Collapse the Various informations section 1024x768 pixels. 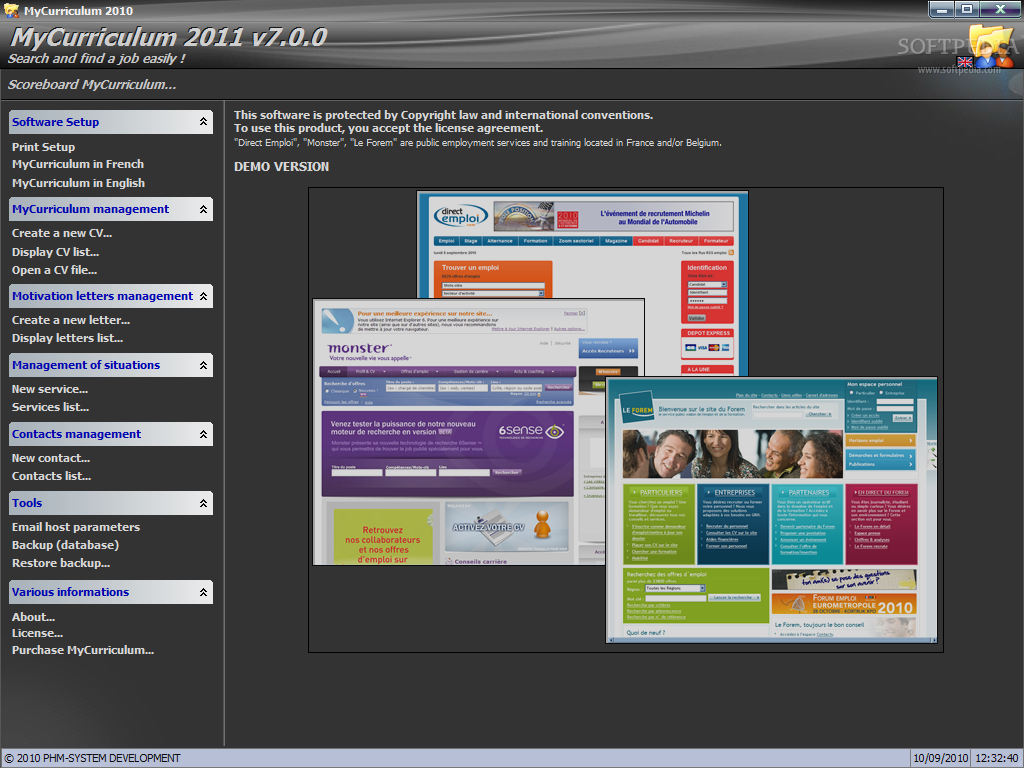click(x=203, y=592)
